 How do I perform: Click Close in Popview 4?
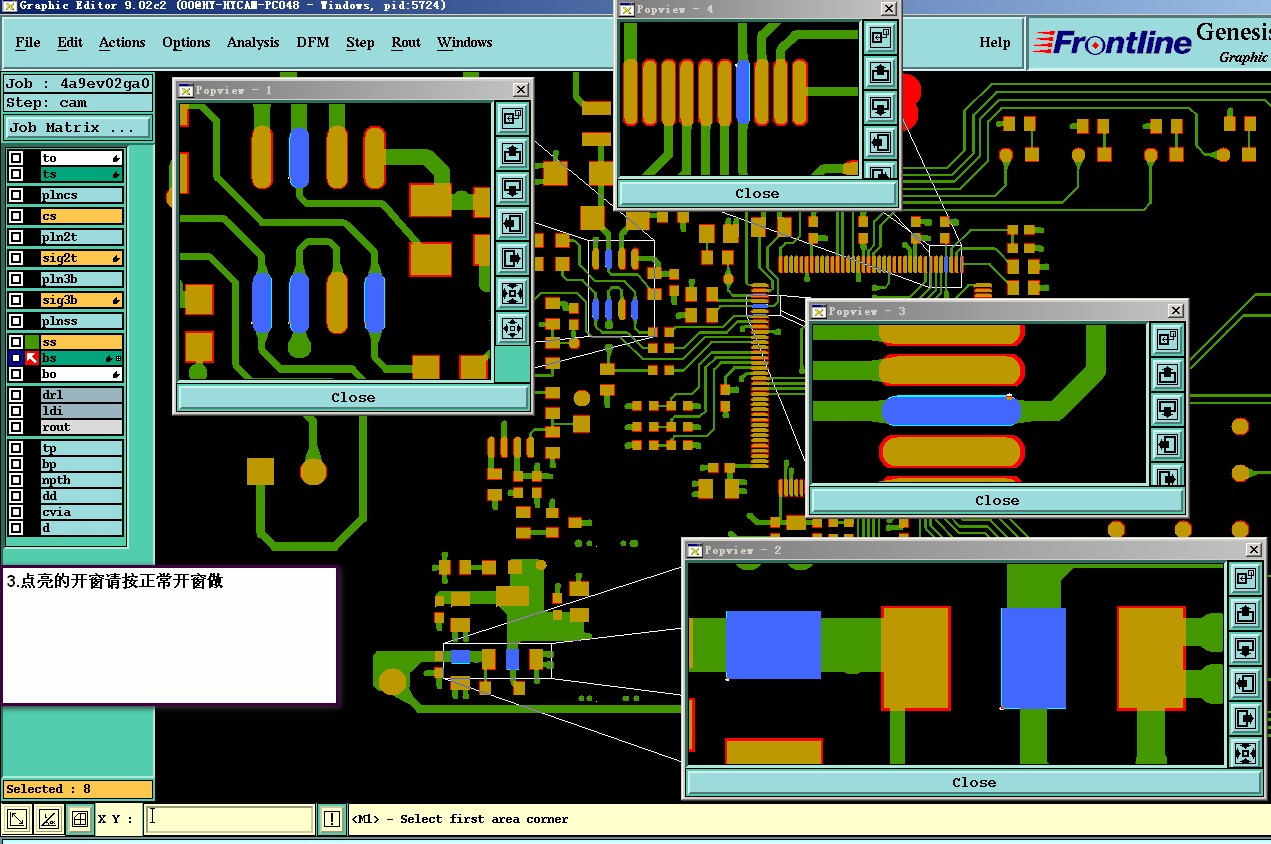tap(757, 193)
